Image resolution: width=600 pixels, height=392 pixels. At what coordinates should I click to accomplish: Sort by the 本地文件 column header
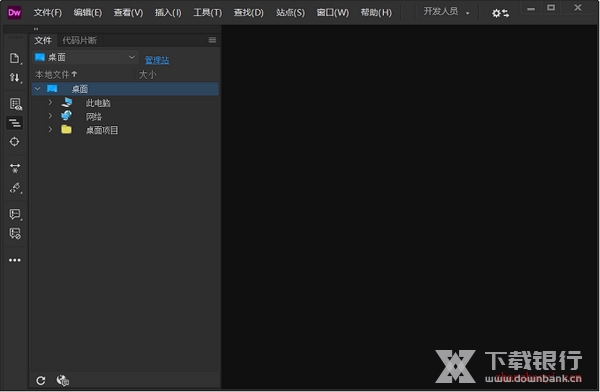(56, 74)
